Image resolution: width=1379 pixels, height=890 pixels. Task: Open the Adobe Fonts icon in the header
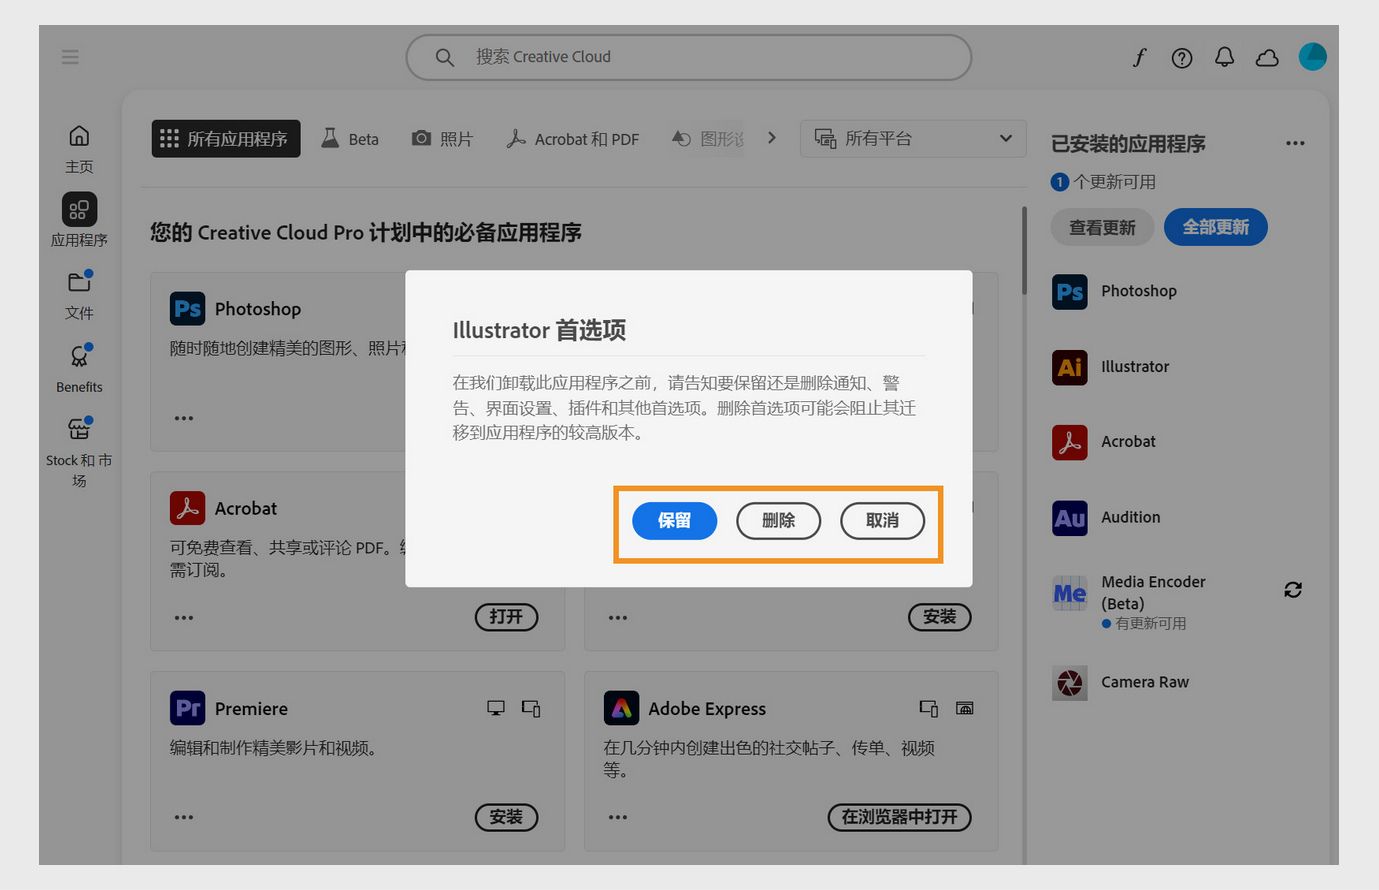1139,57
